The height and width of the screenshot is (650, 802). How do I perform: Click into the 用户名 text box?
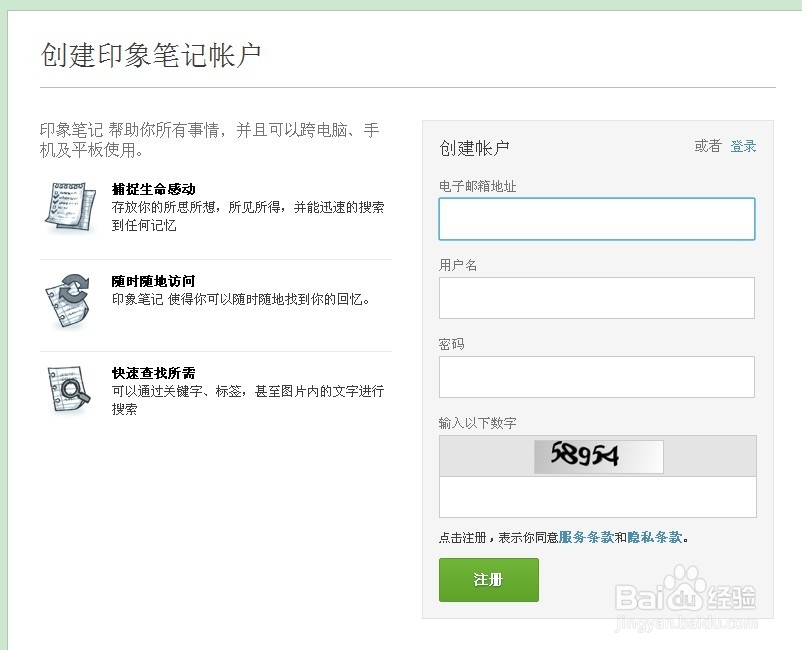597,298
